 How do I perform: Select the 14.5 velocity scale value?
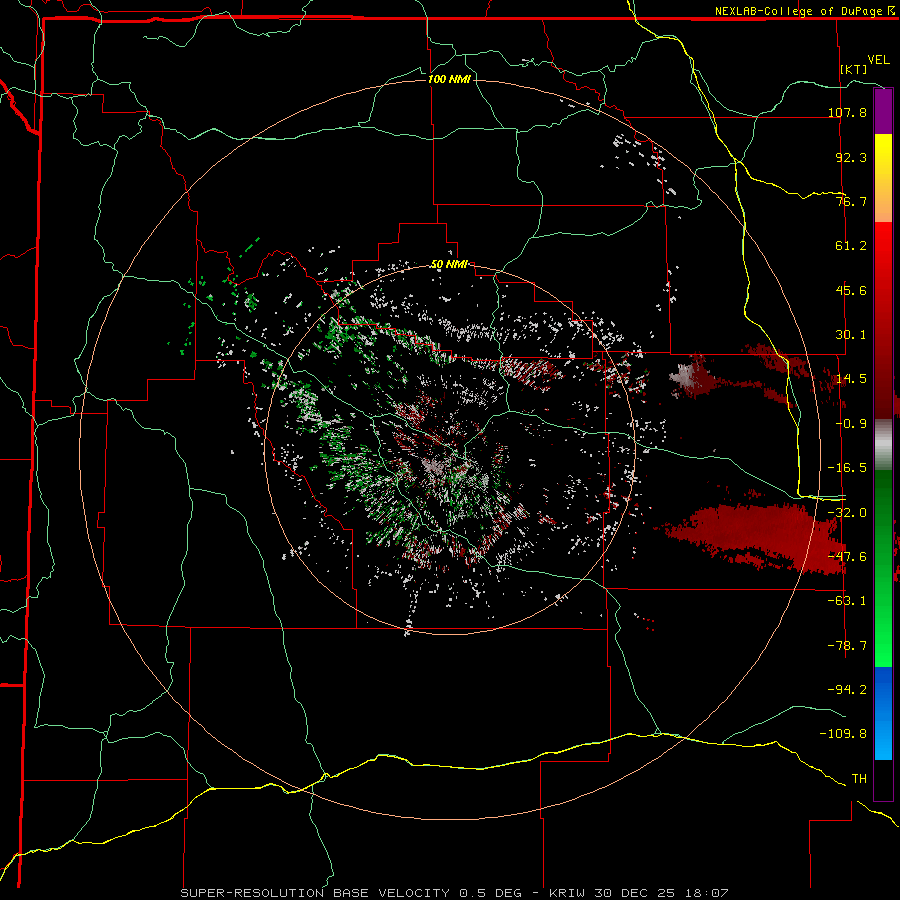pyautogui.click(x=851, y=379)
